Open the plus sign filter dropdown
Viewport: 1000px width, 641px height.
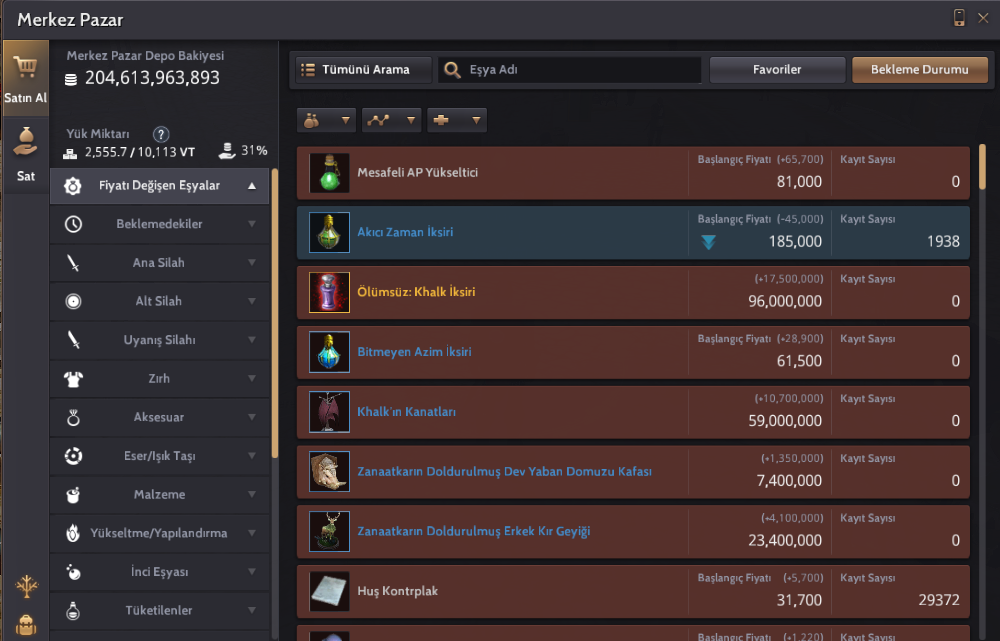click(x=456, y=120)
